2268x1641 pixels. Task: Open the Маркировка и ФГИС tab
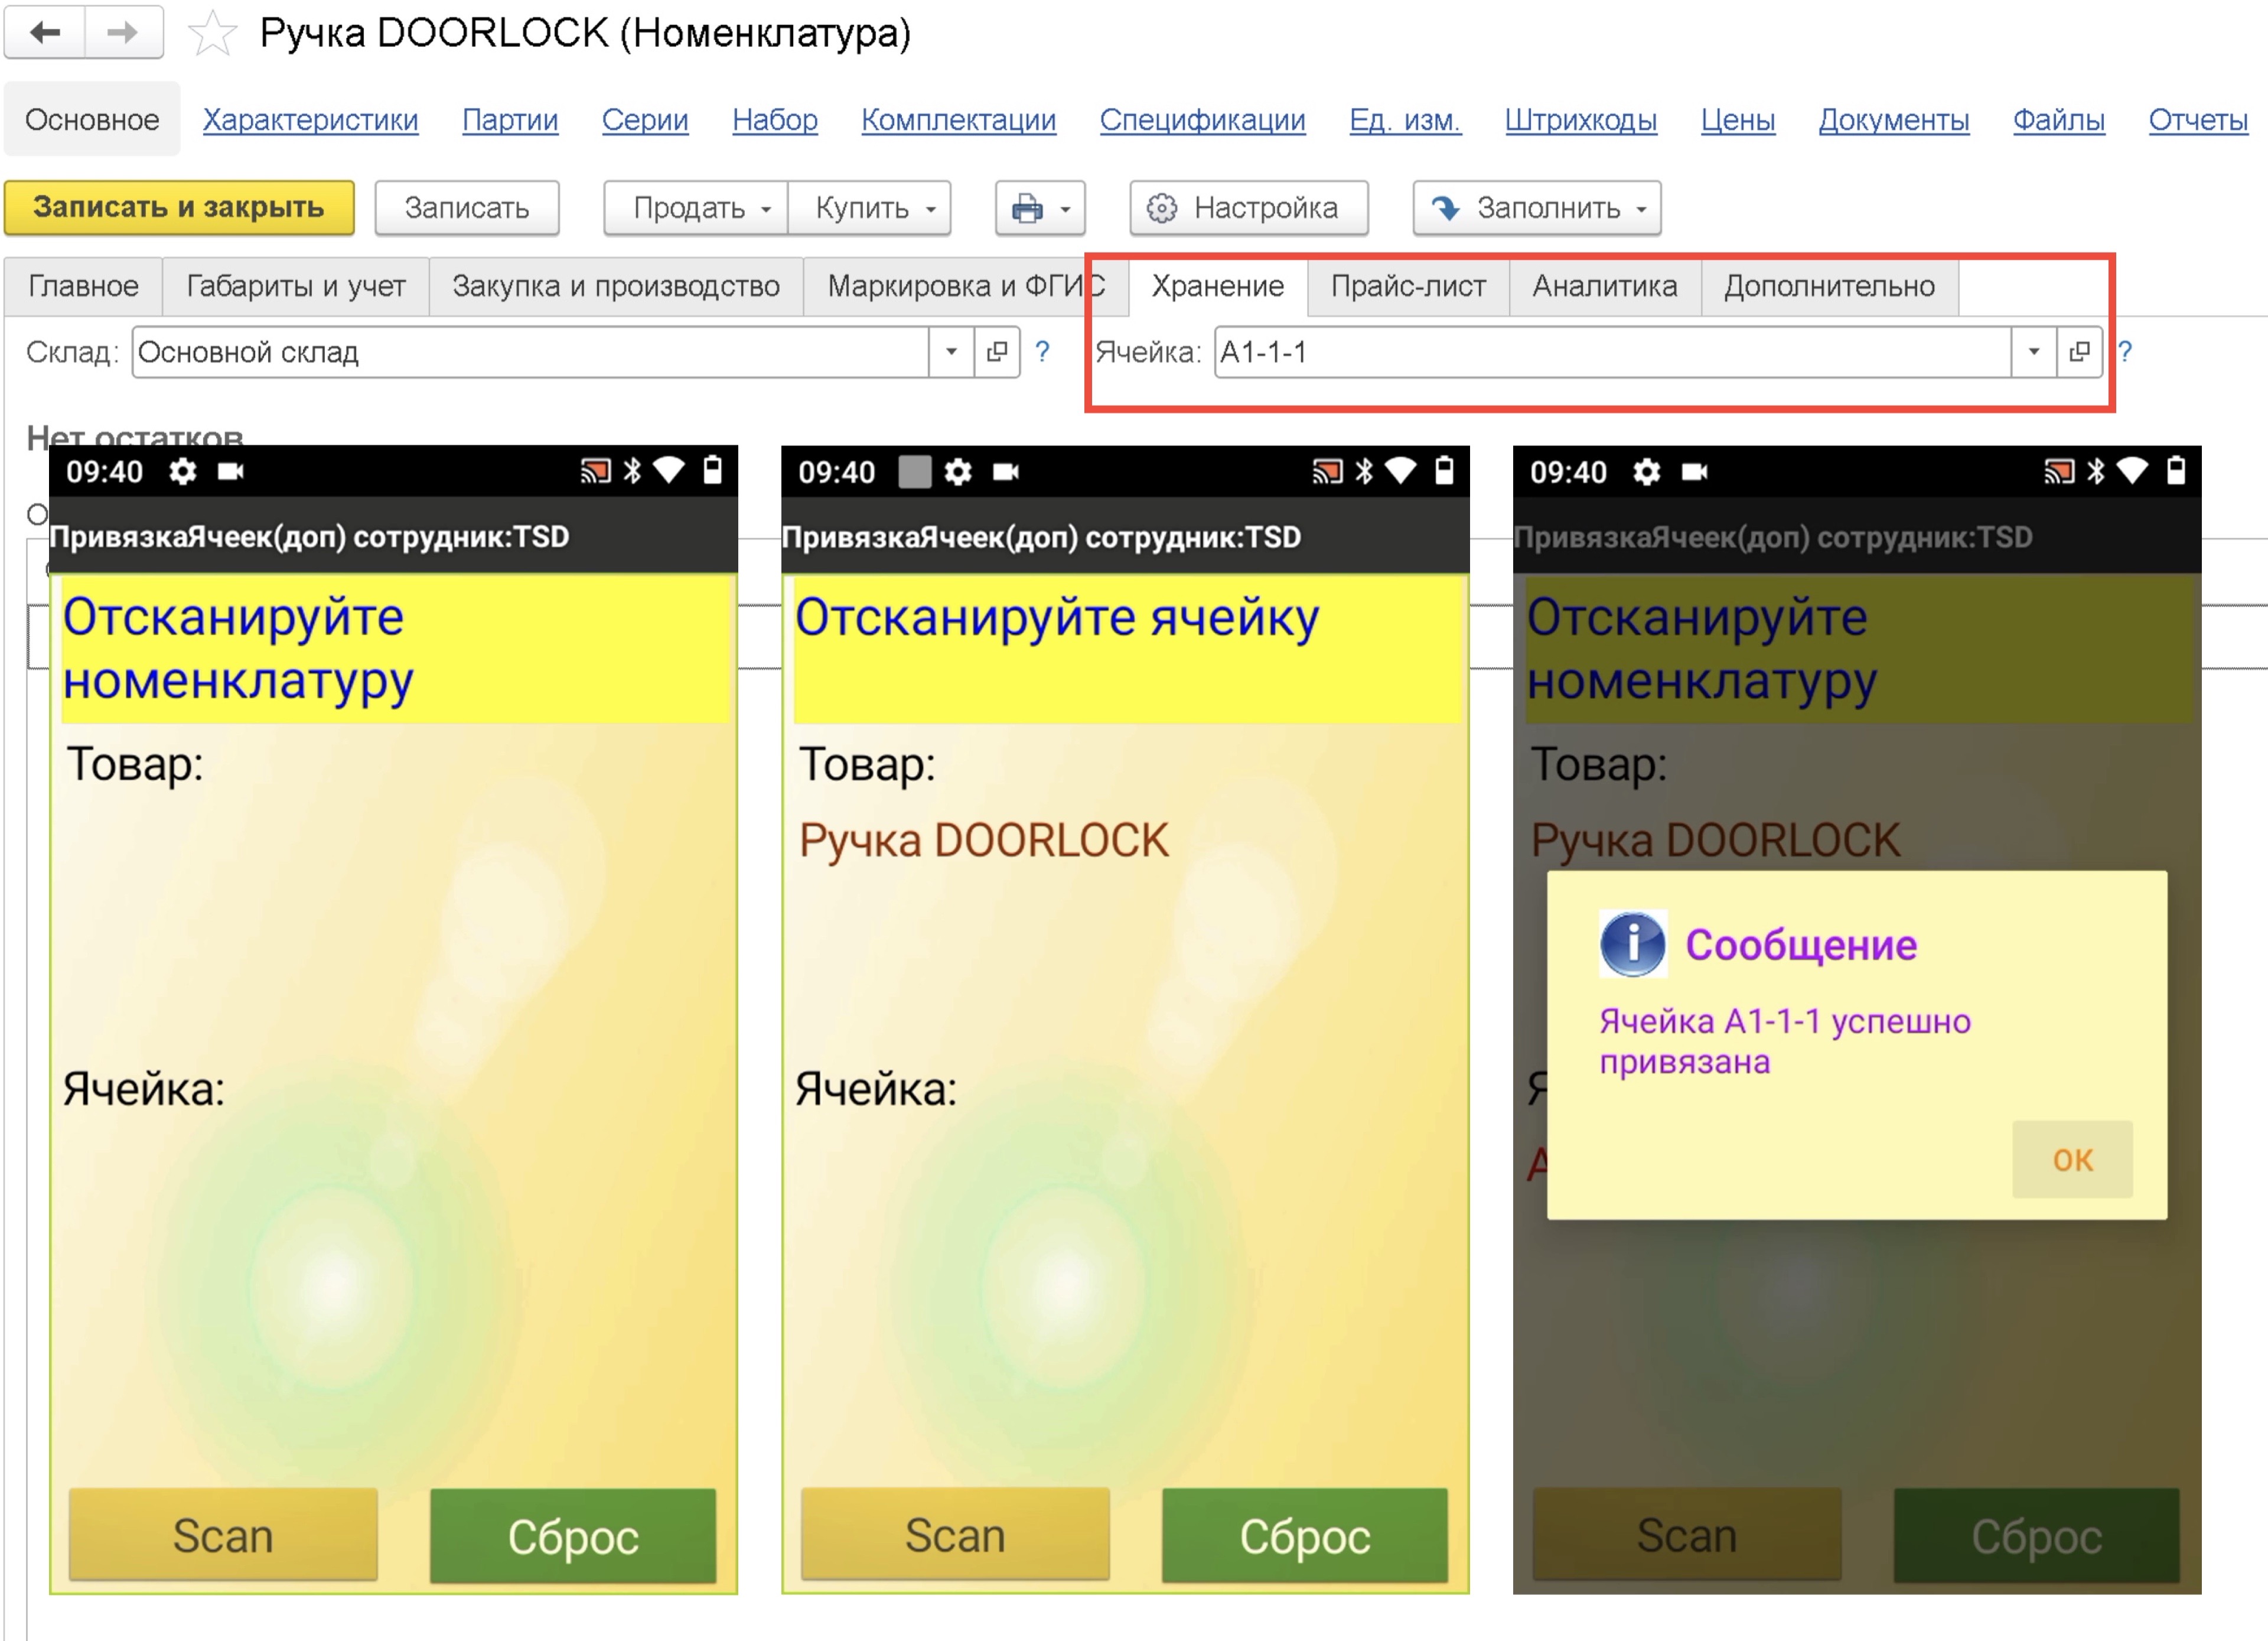coord(966,287)
